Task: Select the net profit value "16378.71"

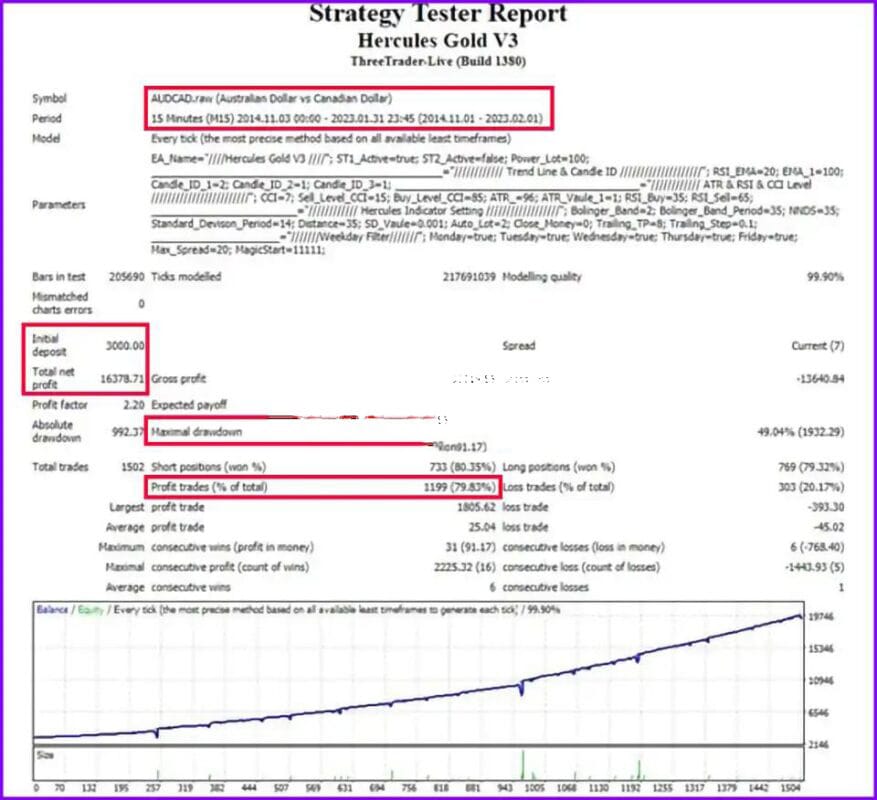Action: (122, 379)
